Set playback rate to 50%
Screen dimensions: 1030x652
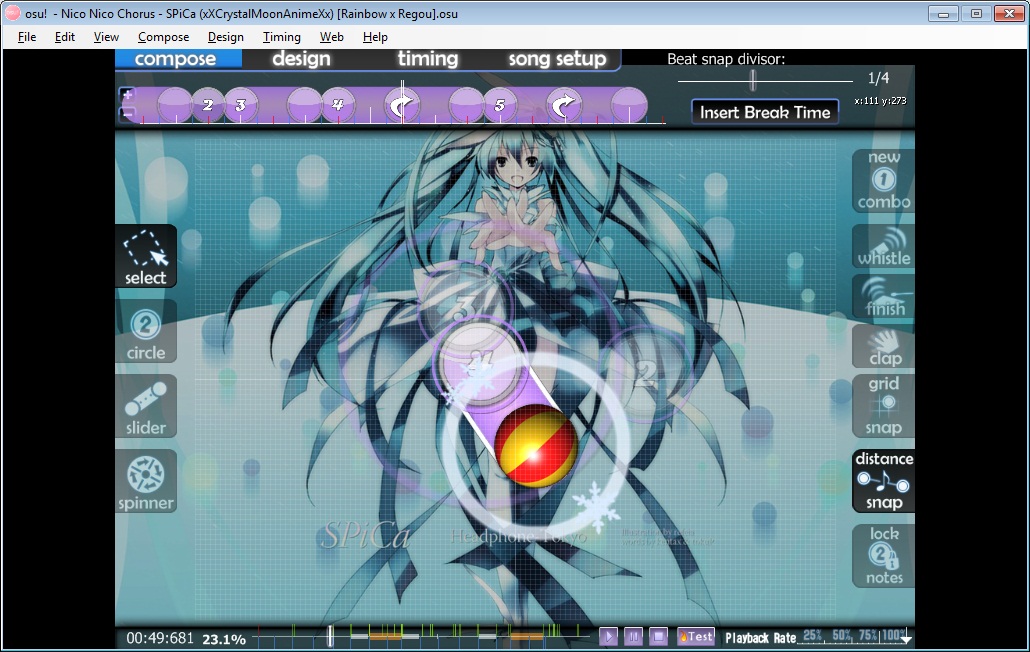841,635
